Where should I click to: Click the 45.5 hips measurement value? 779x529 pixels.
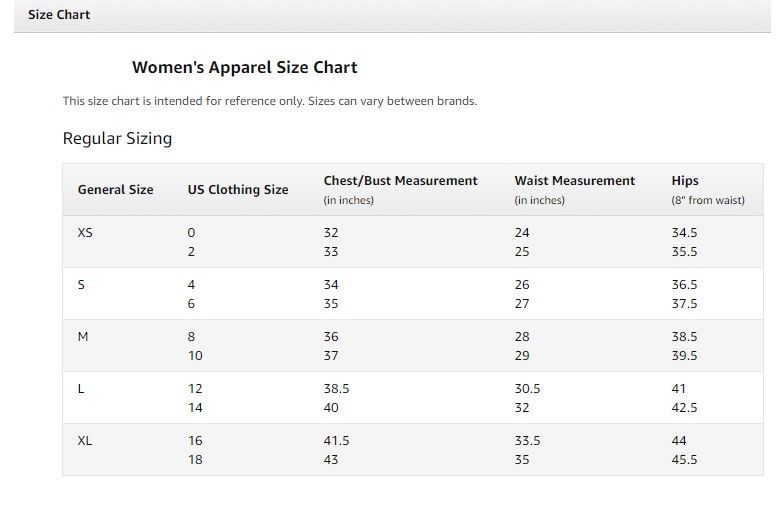point(684,460)
